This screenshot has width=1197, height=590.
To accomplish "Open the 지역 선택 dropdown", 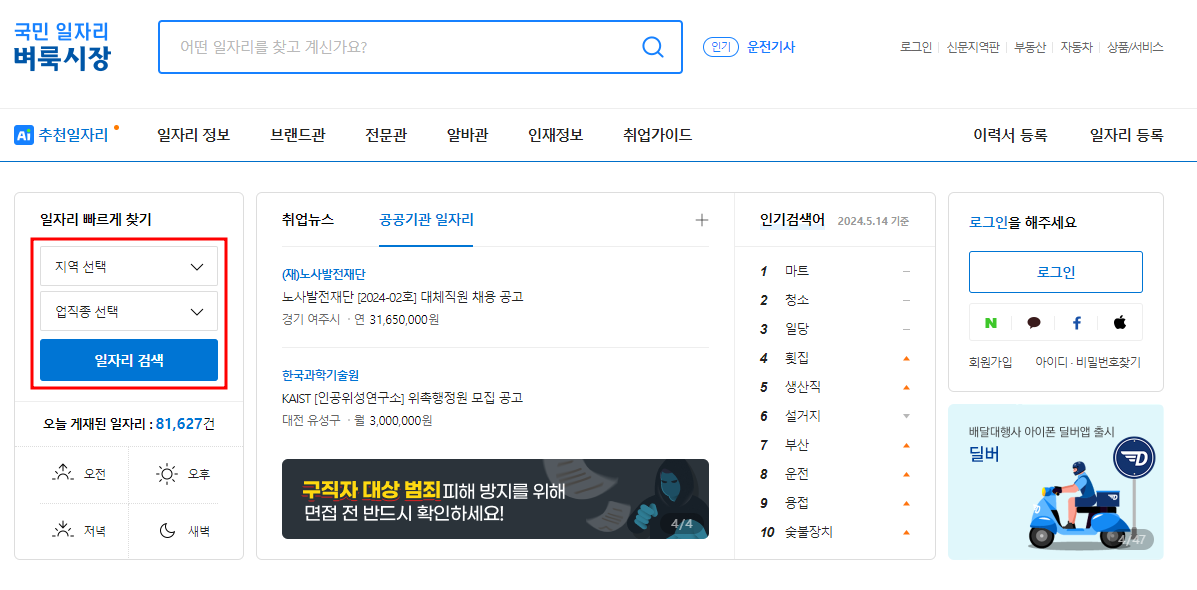I will pos(128,265).
